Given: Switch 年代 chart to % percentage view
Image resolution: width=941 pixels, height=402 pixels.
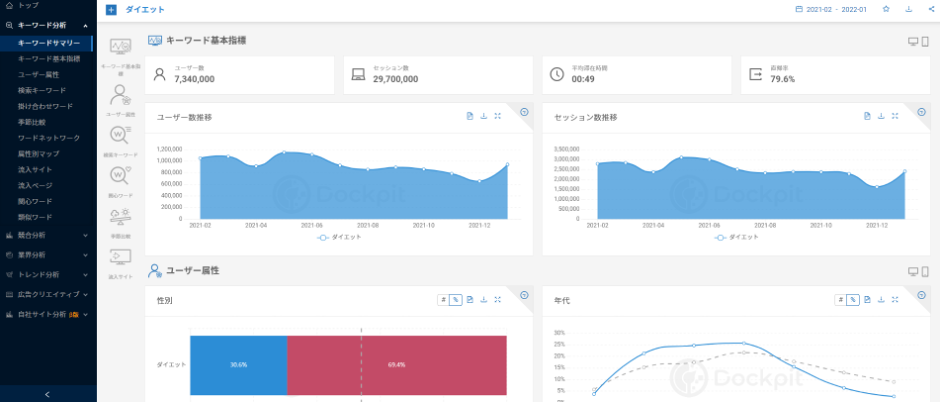Looking at the screenshot, I should click(x=853, y=300).
